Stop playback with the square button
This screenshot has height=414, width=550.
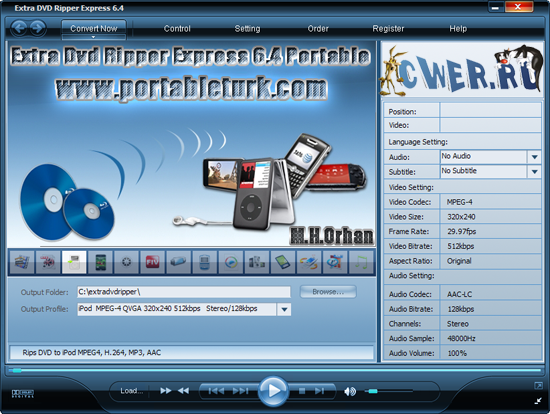[302, 391]
